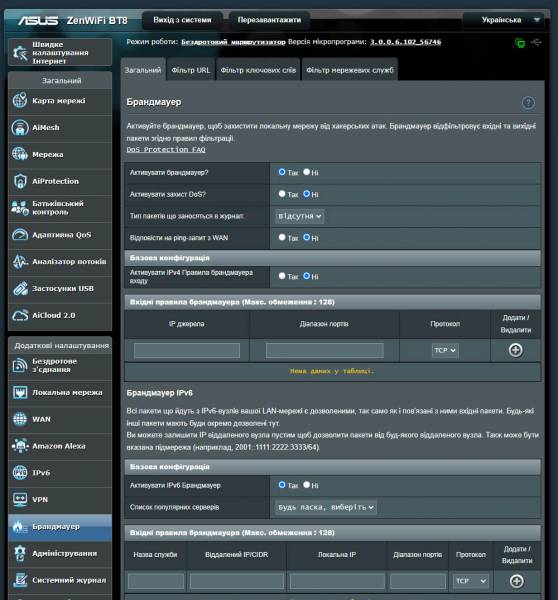The image size is (558, 600).
Task: Click Перезавантажити reboot button
Action: [269, 20]
